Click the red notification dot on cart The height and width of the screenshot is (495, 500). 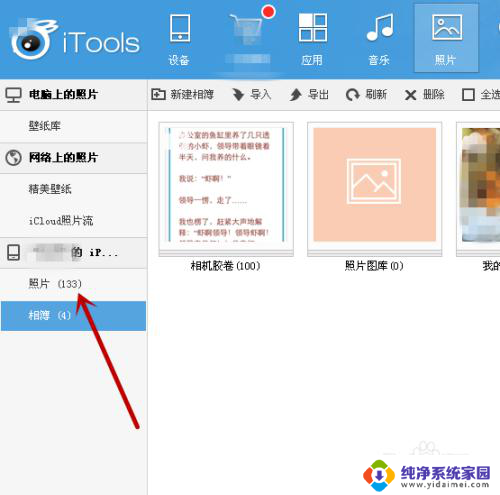click(269, 12)
